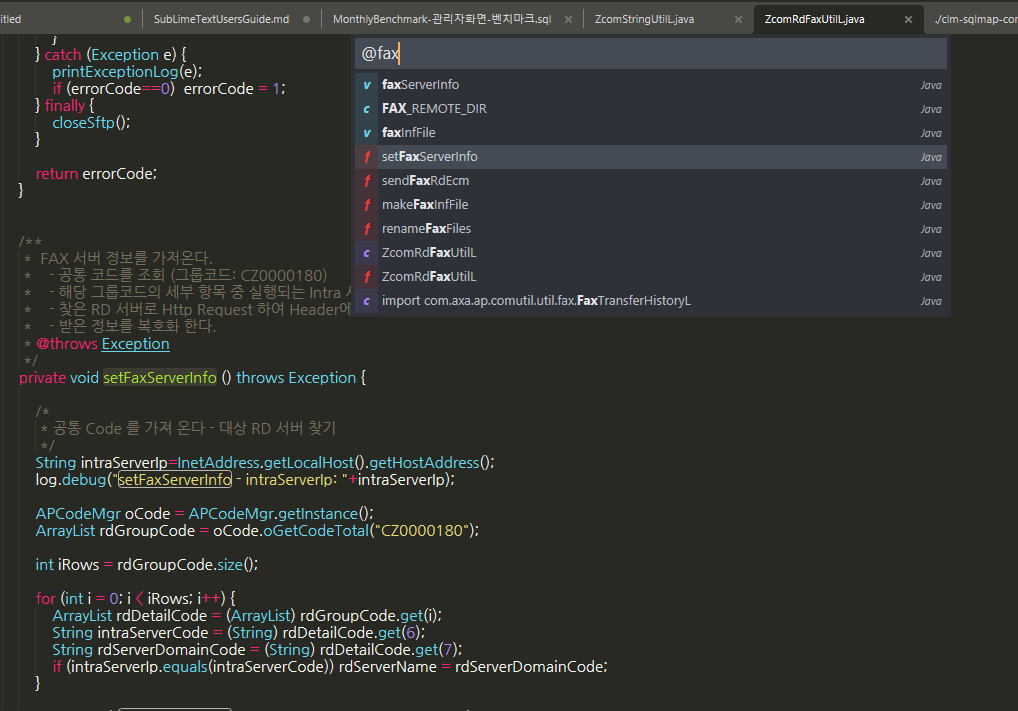Jump to the sendFaxRdEcm function

651,181
